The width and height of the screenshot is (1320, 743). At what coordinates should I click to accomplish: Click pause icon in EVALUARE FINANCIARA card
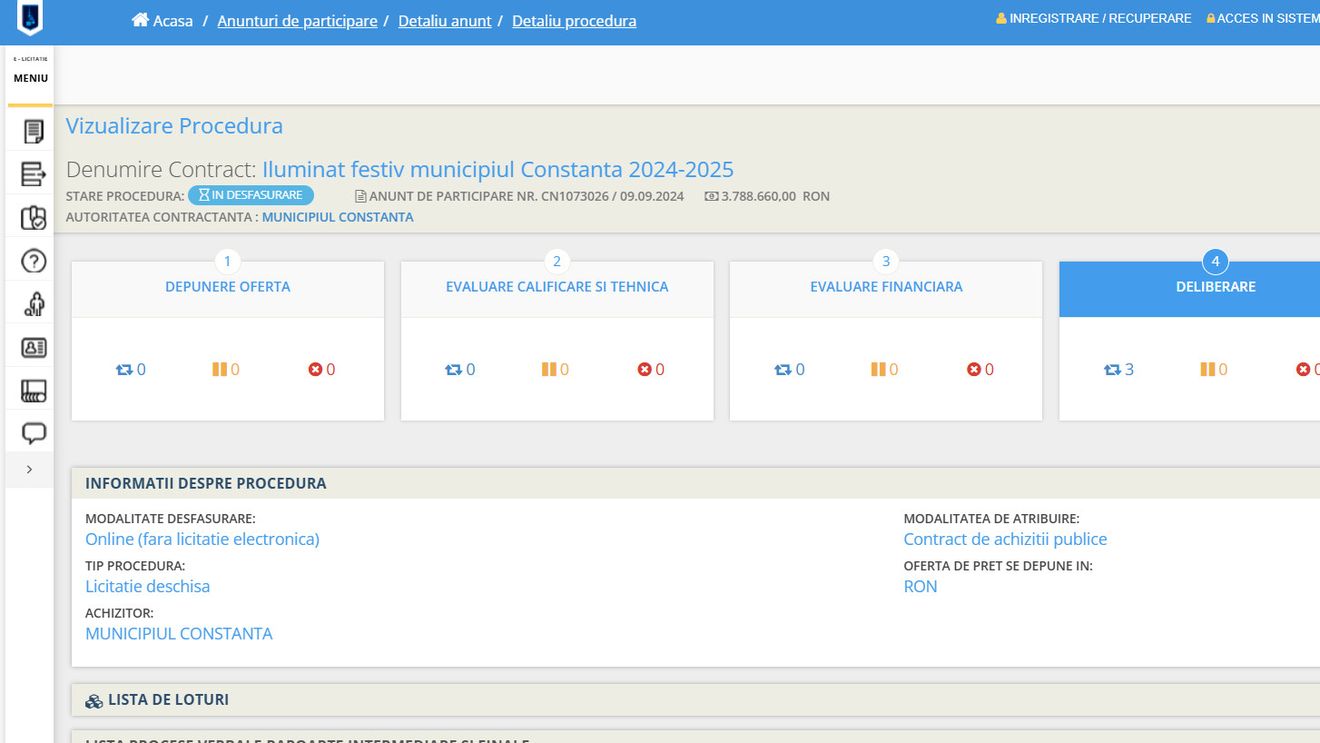878,369
